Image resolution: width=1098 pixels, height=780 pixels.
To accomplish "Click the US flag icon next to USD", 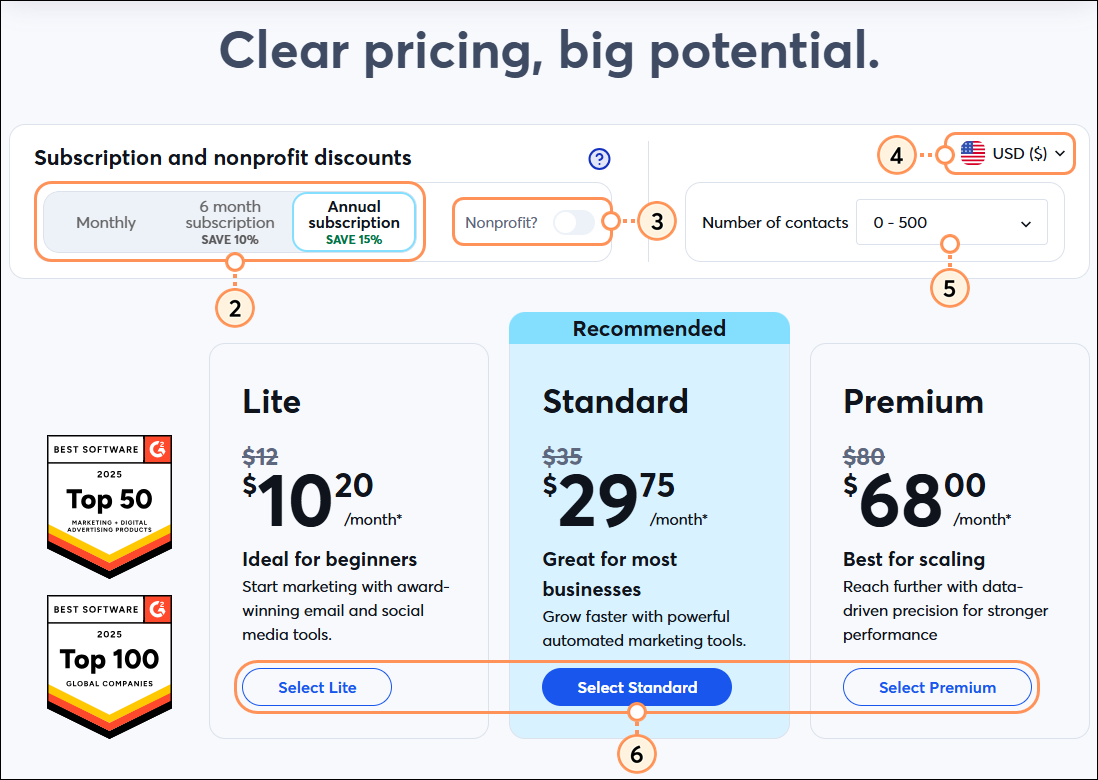I will [x=971, y=153].
